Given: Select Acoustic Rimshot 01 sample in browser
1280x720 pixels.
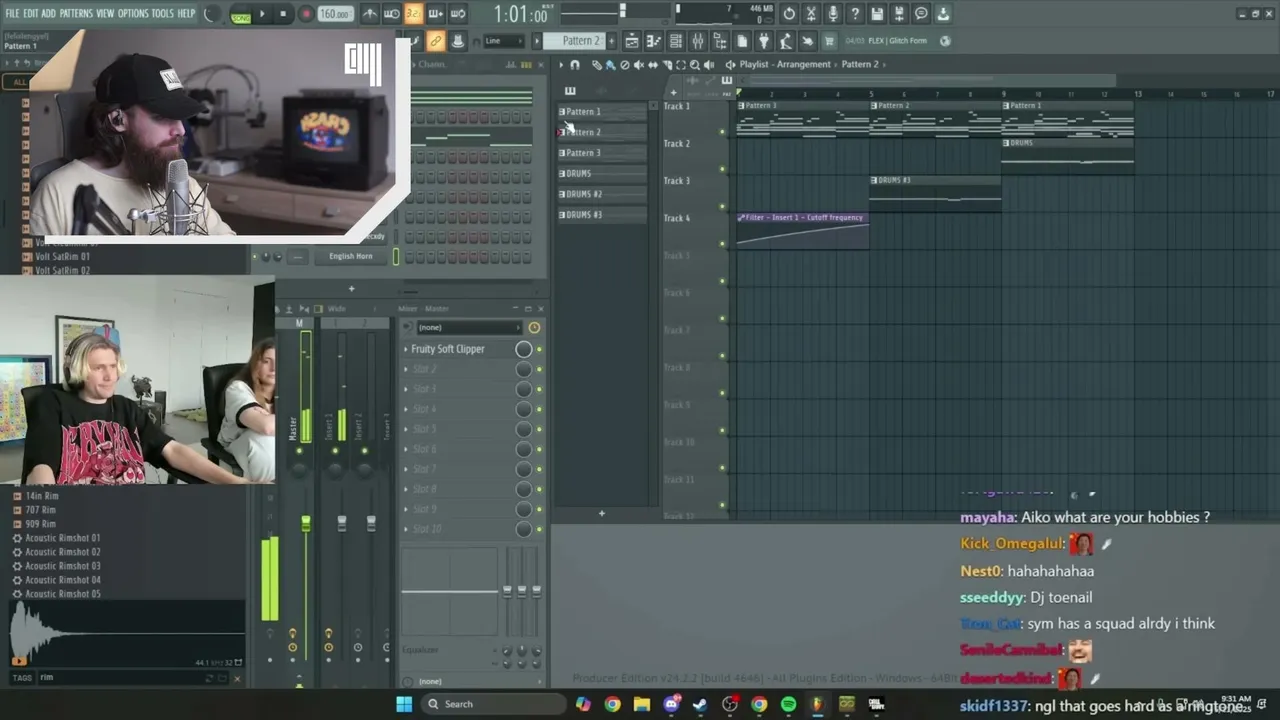Looking at the screenshot, I should (x=62, y=538).
